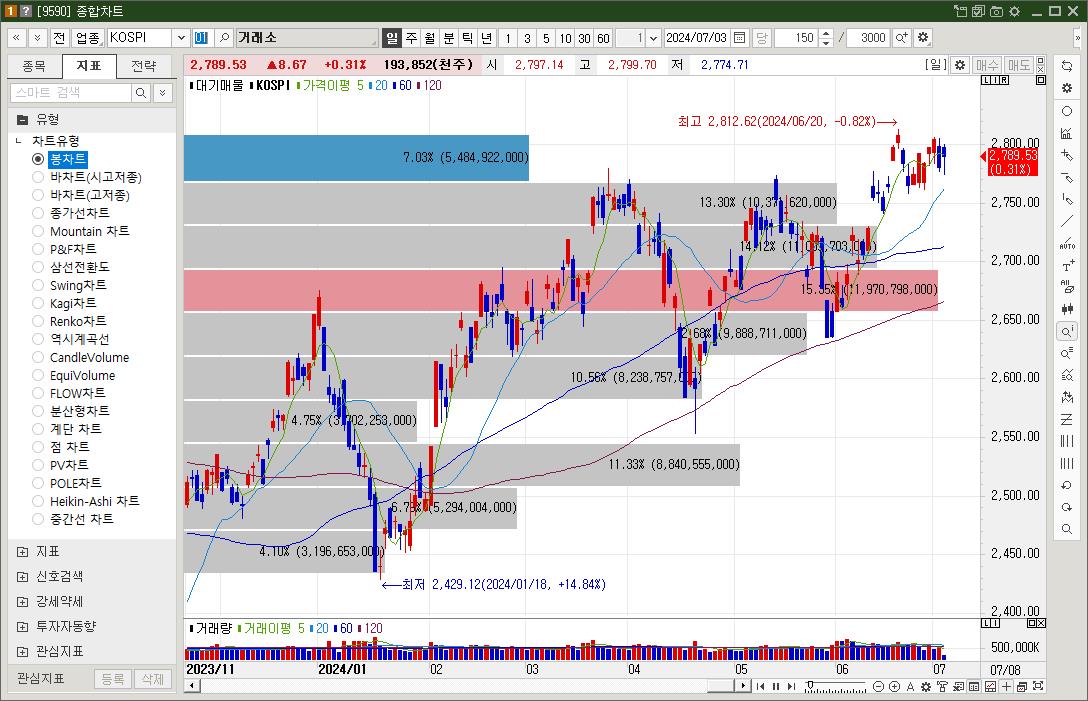Viewport: 1088px width, 701px height.
Task: Open the period multiplier dropdown showing 1
Action: click(x=653, y=37)
